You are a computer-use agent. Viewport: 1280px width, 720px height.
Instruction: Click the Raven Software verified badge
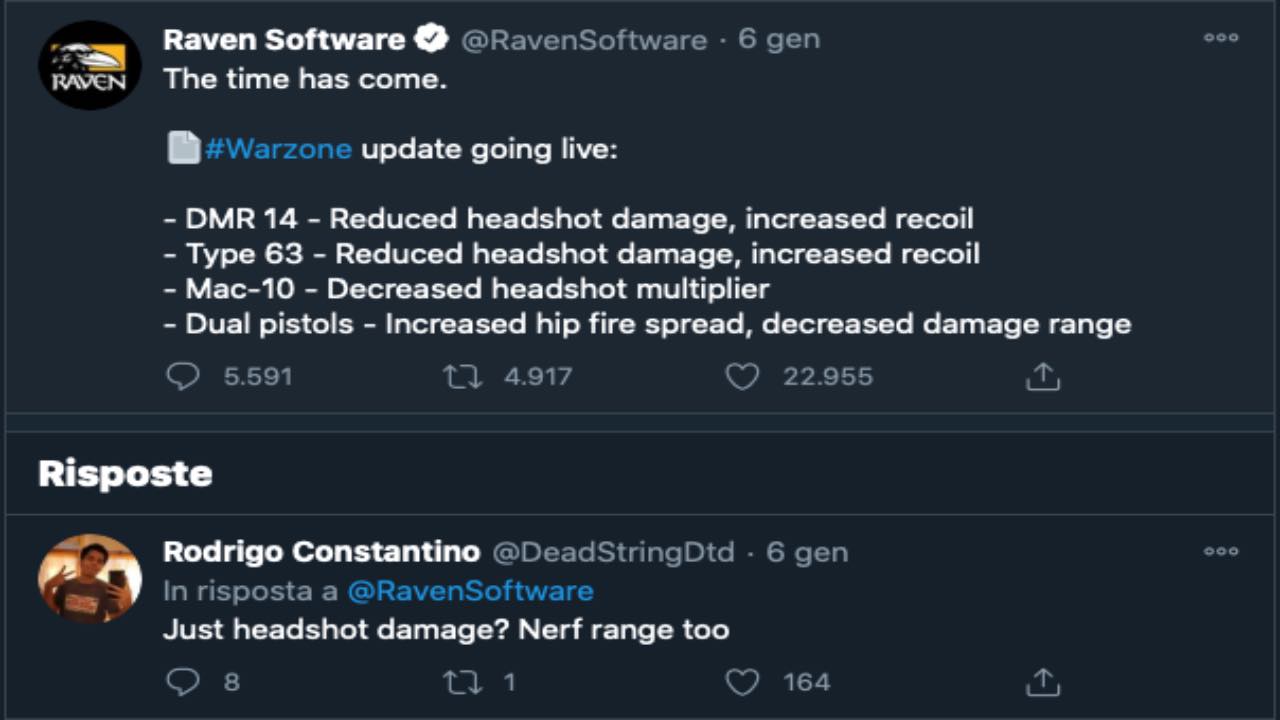coord(431,40)
